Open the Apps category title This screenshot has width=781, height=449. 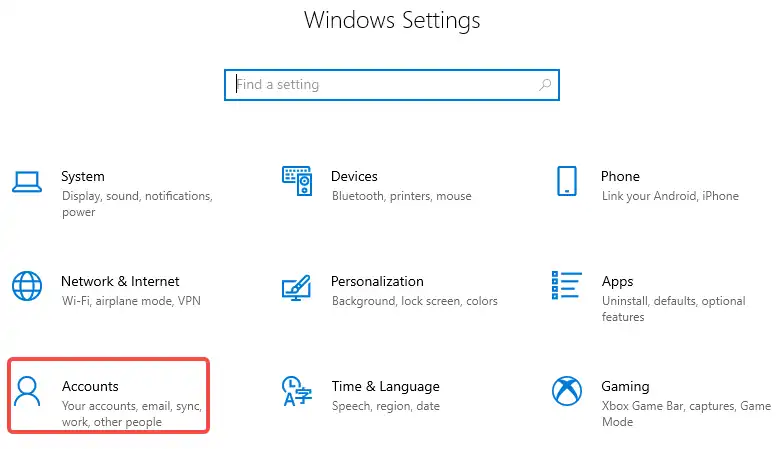617,282
